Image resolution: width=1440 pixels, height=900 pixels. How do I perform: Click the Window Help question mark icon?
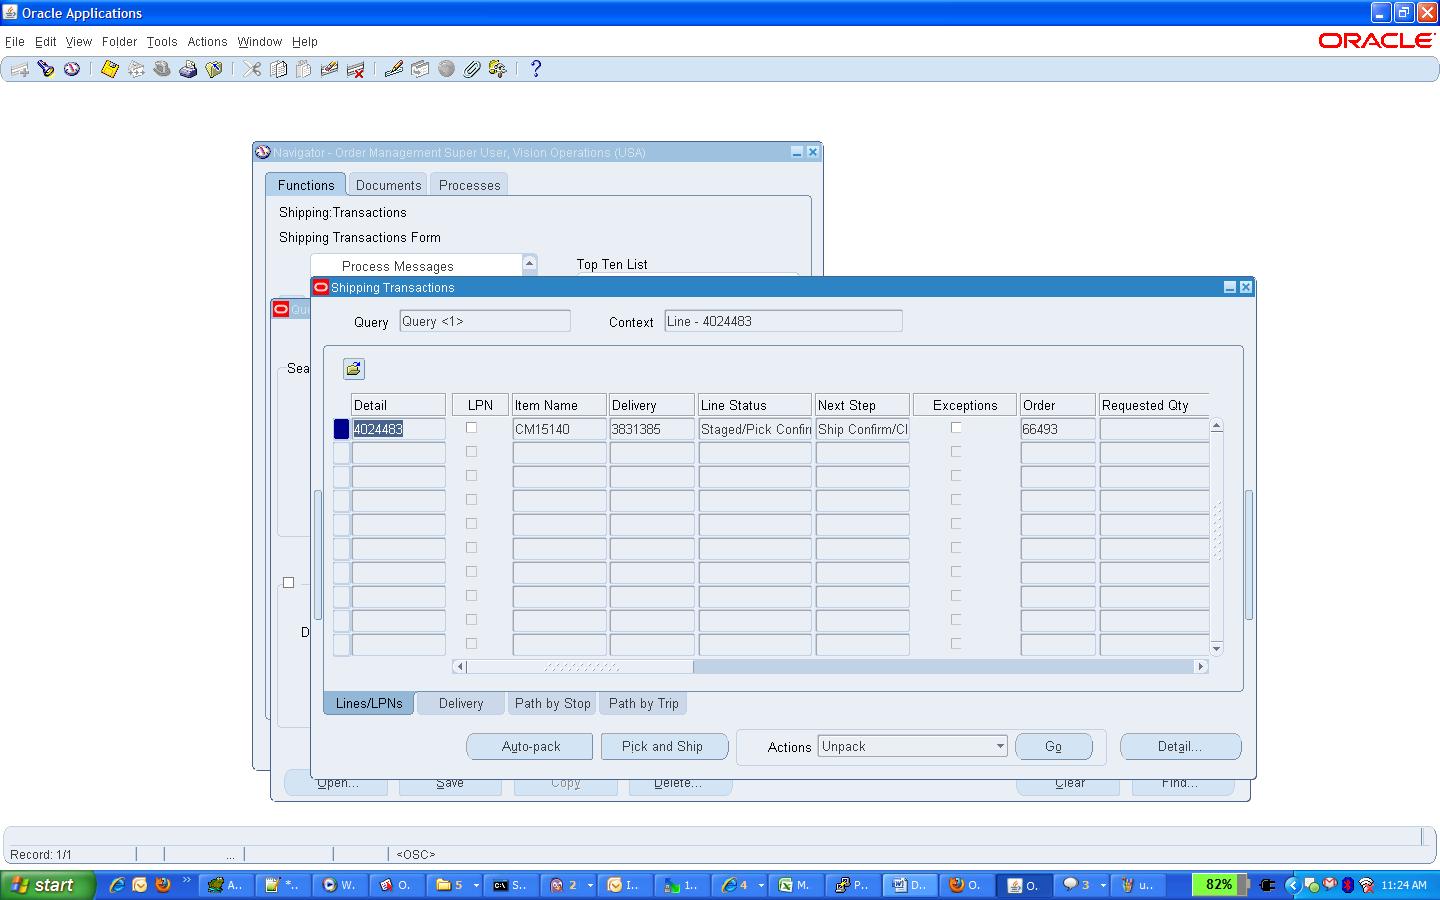(x=536, y=69)
